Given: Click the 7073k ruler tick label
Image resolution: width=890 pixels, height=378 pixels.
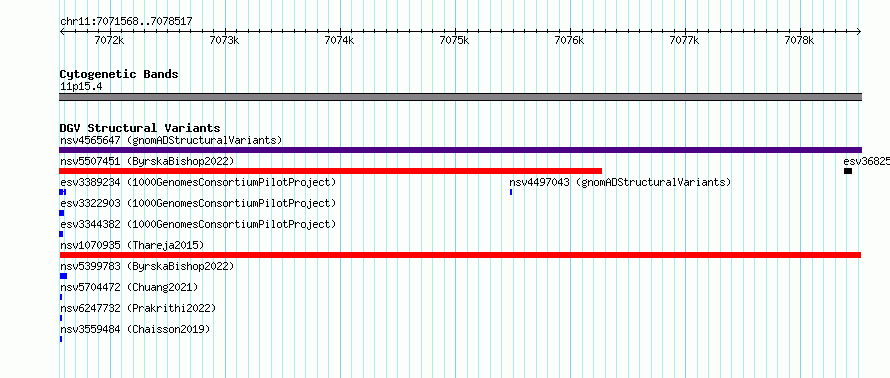Looking at the screenshot, I should click(x=224, y=41).
